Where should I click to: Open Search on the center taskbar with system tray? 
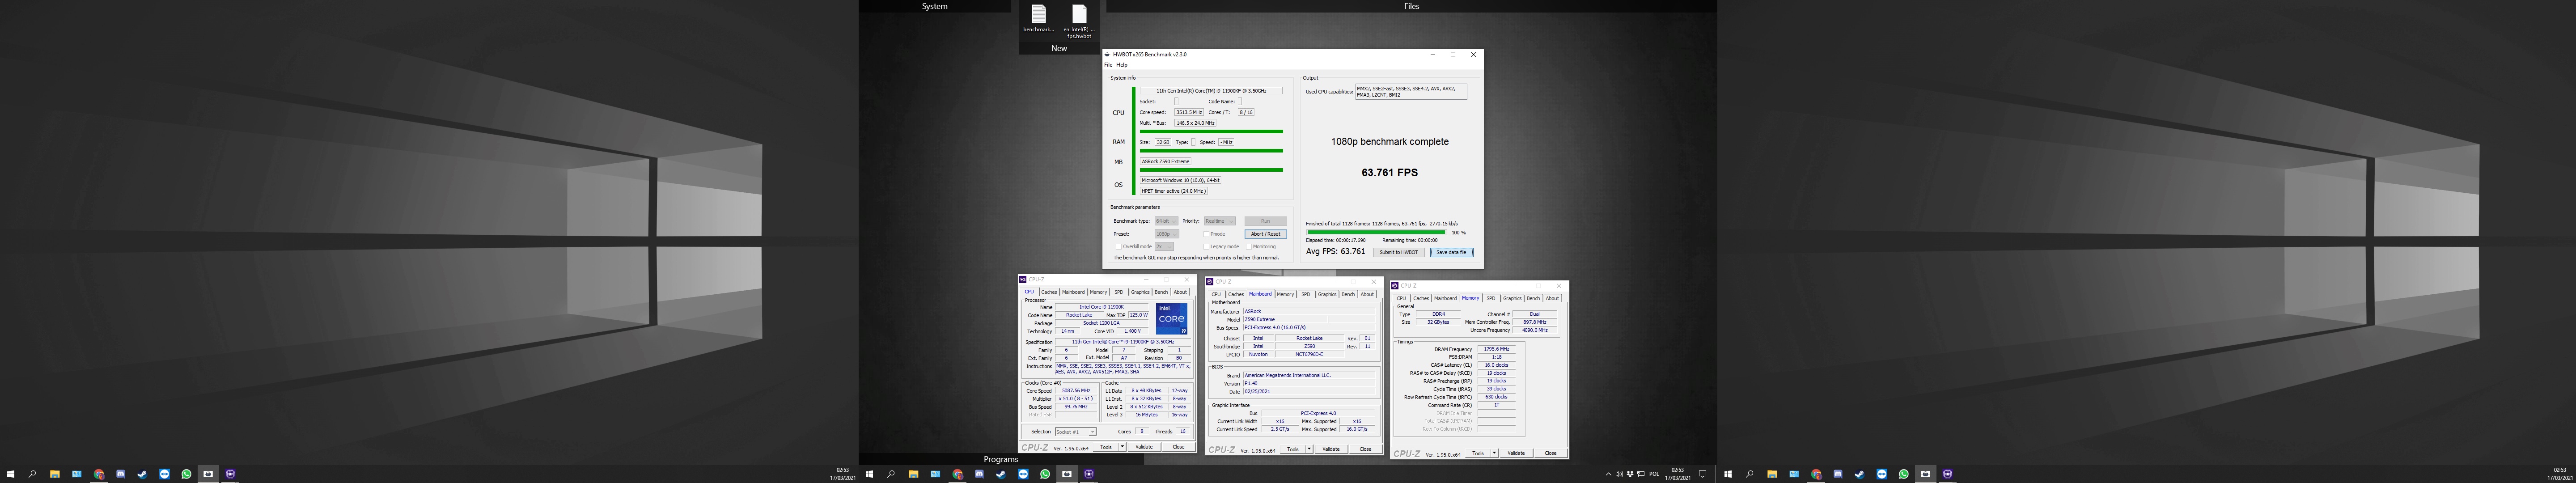click(891, 474)
